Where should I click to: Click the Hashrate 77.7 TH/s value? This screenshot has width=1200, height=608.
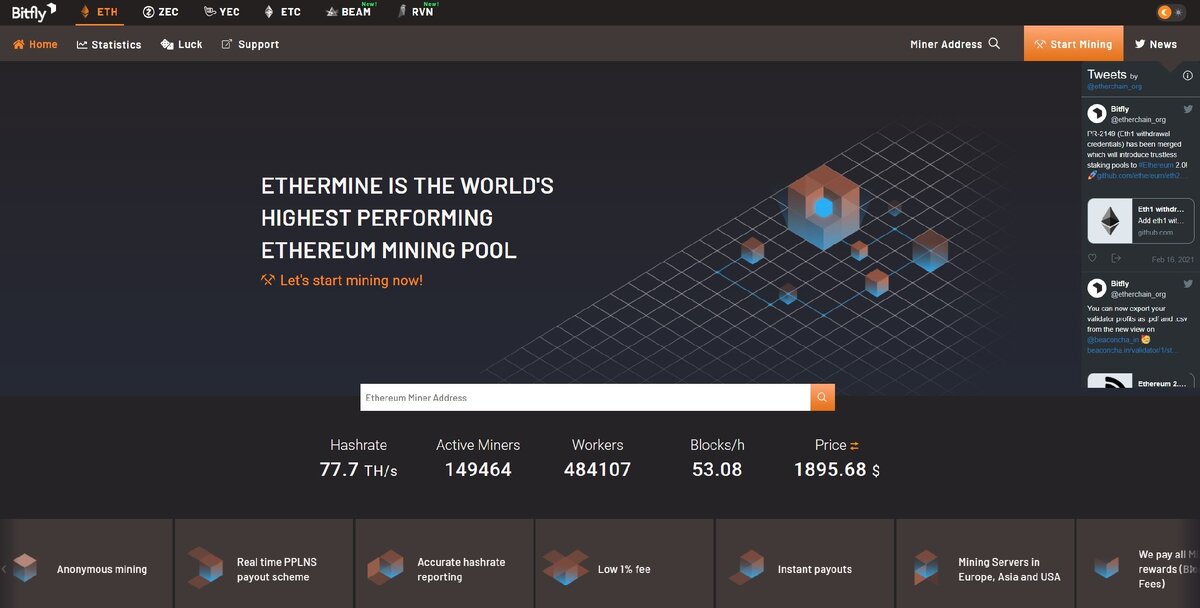[358, 469]
